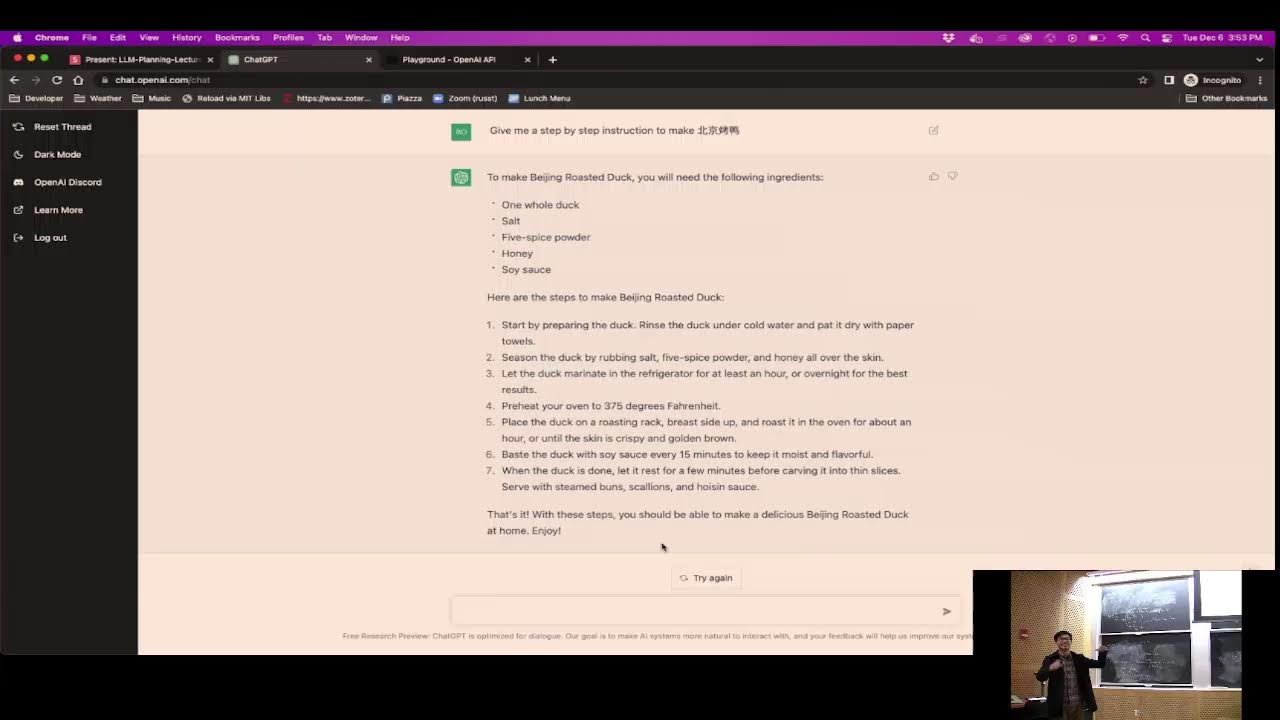
Task: Open the tab search chevron in Chrome
Action: (1260, 59)
